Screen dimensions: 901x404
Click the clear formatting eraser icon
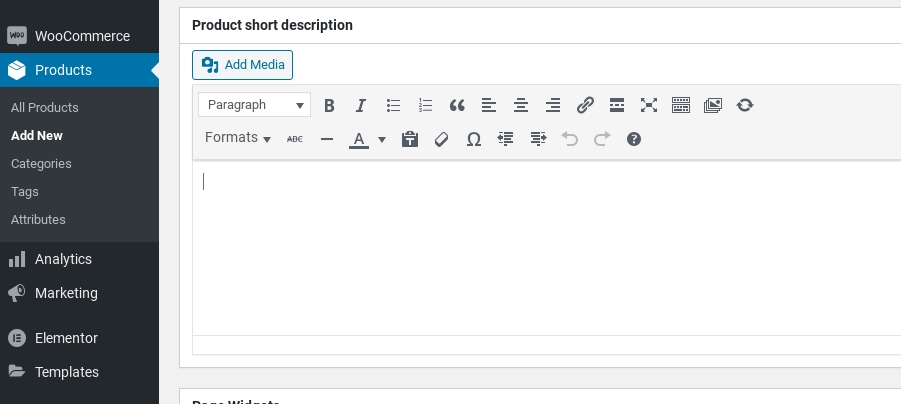(x=442, y=139)
